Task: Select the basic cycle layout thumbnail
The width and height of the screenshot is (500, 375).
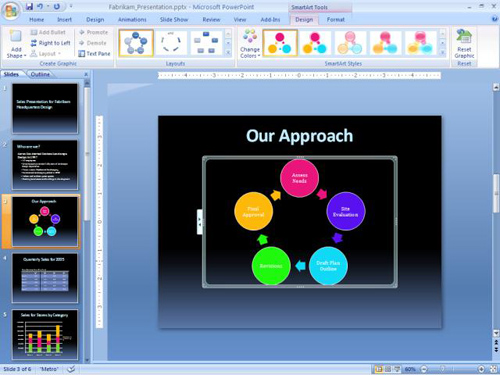Action: click(136, 43)
